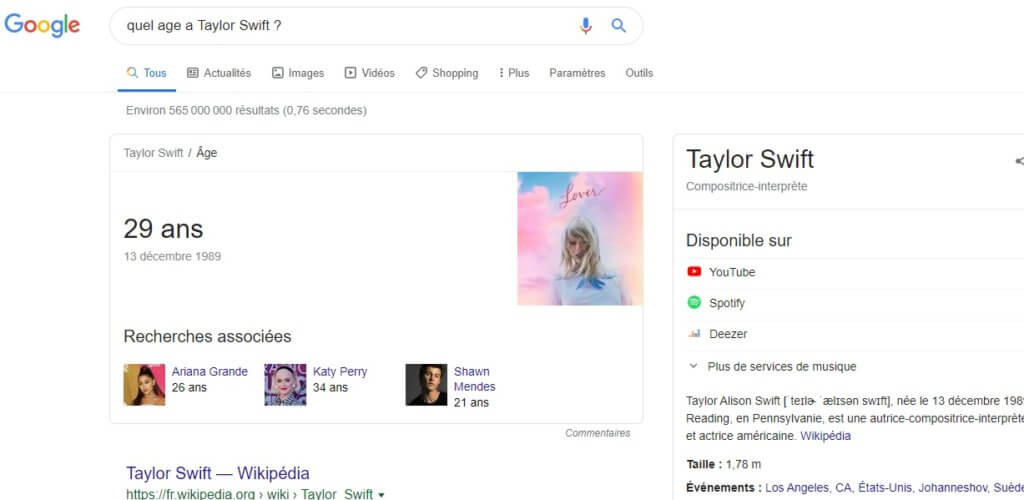
Task: Click the blue search magnifier icon
Action: pyautogui.click(x=619, y=26)
